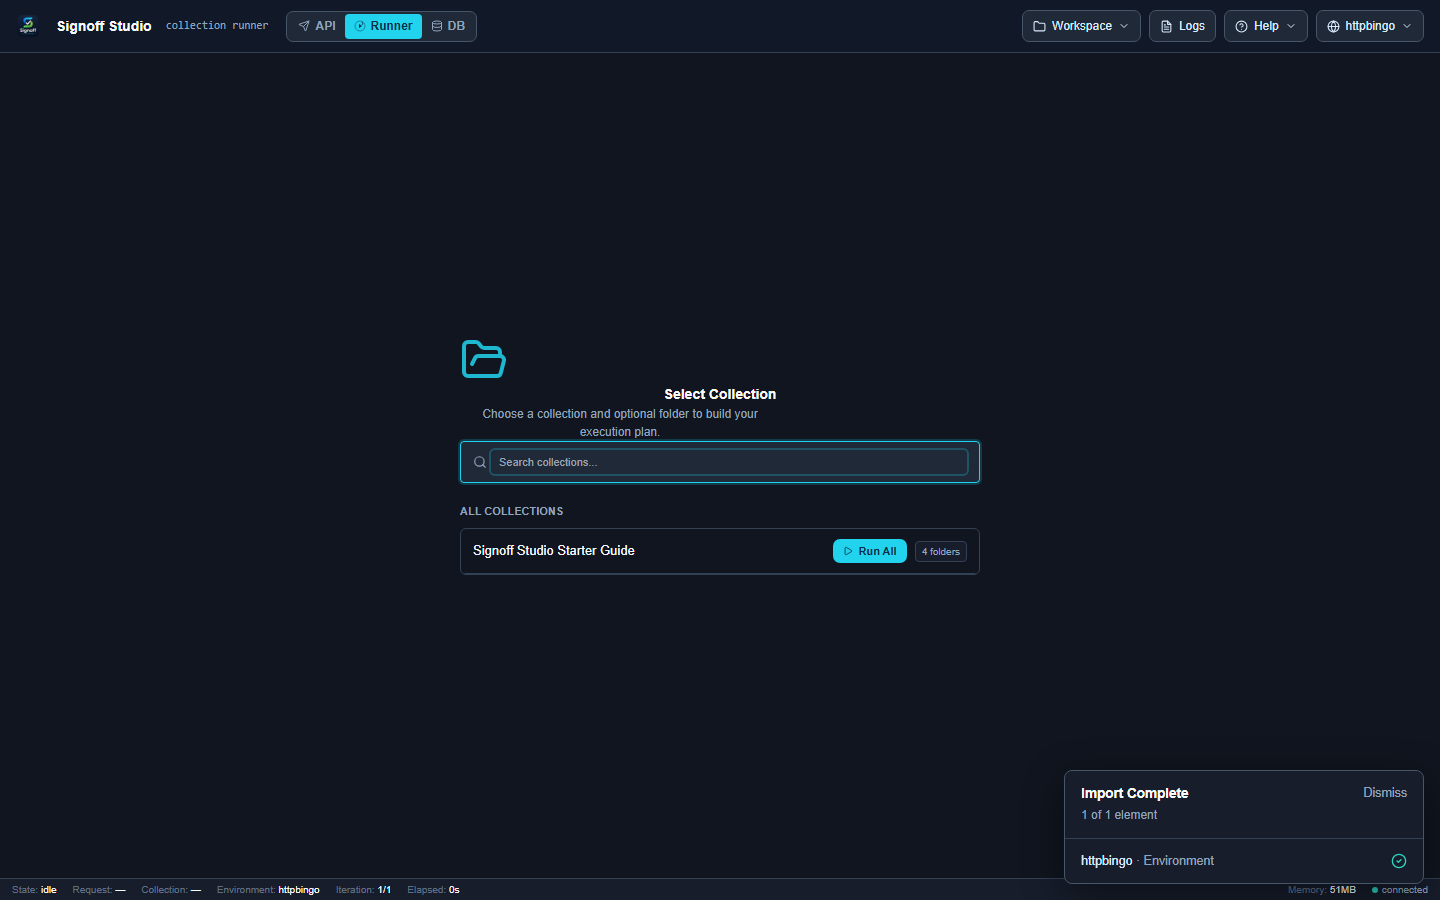
Task: Click the magnifier icon in the search box
Action: [x=480, y=462]
